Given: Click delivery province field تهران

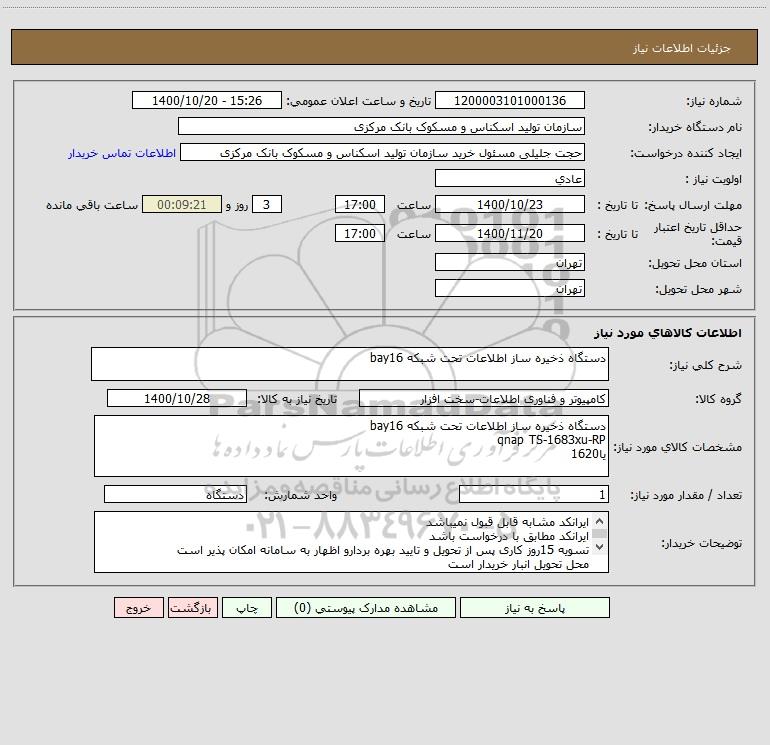Looking at the screenshot, I should click(510, 262).
